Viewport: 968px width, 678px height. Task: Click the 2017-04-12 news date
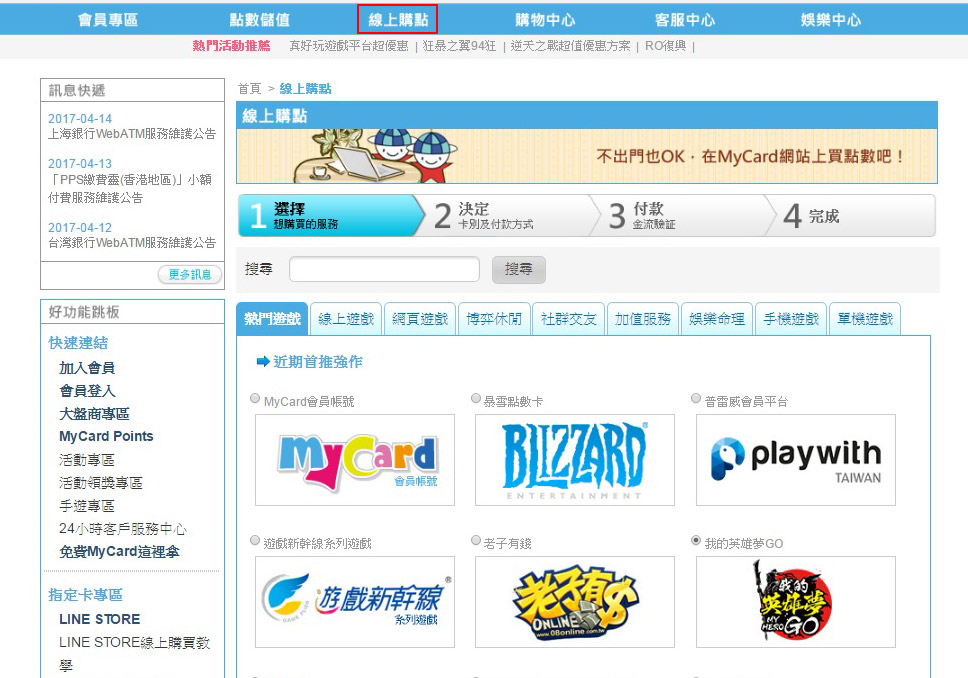80,228
